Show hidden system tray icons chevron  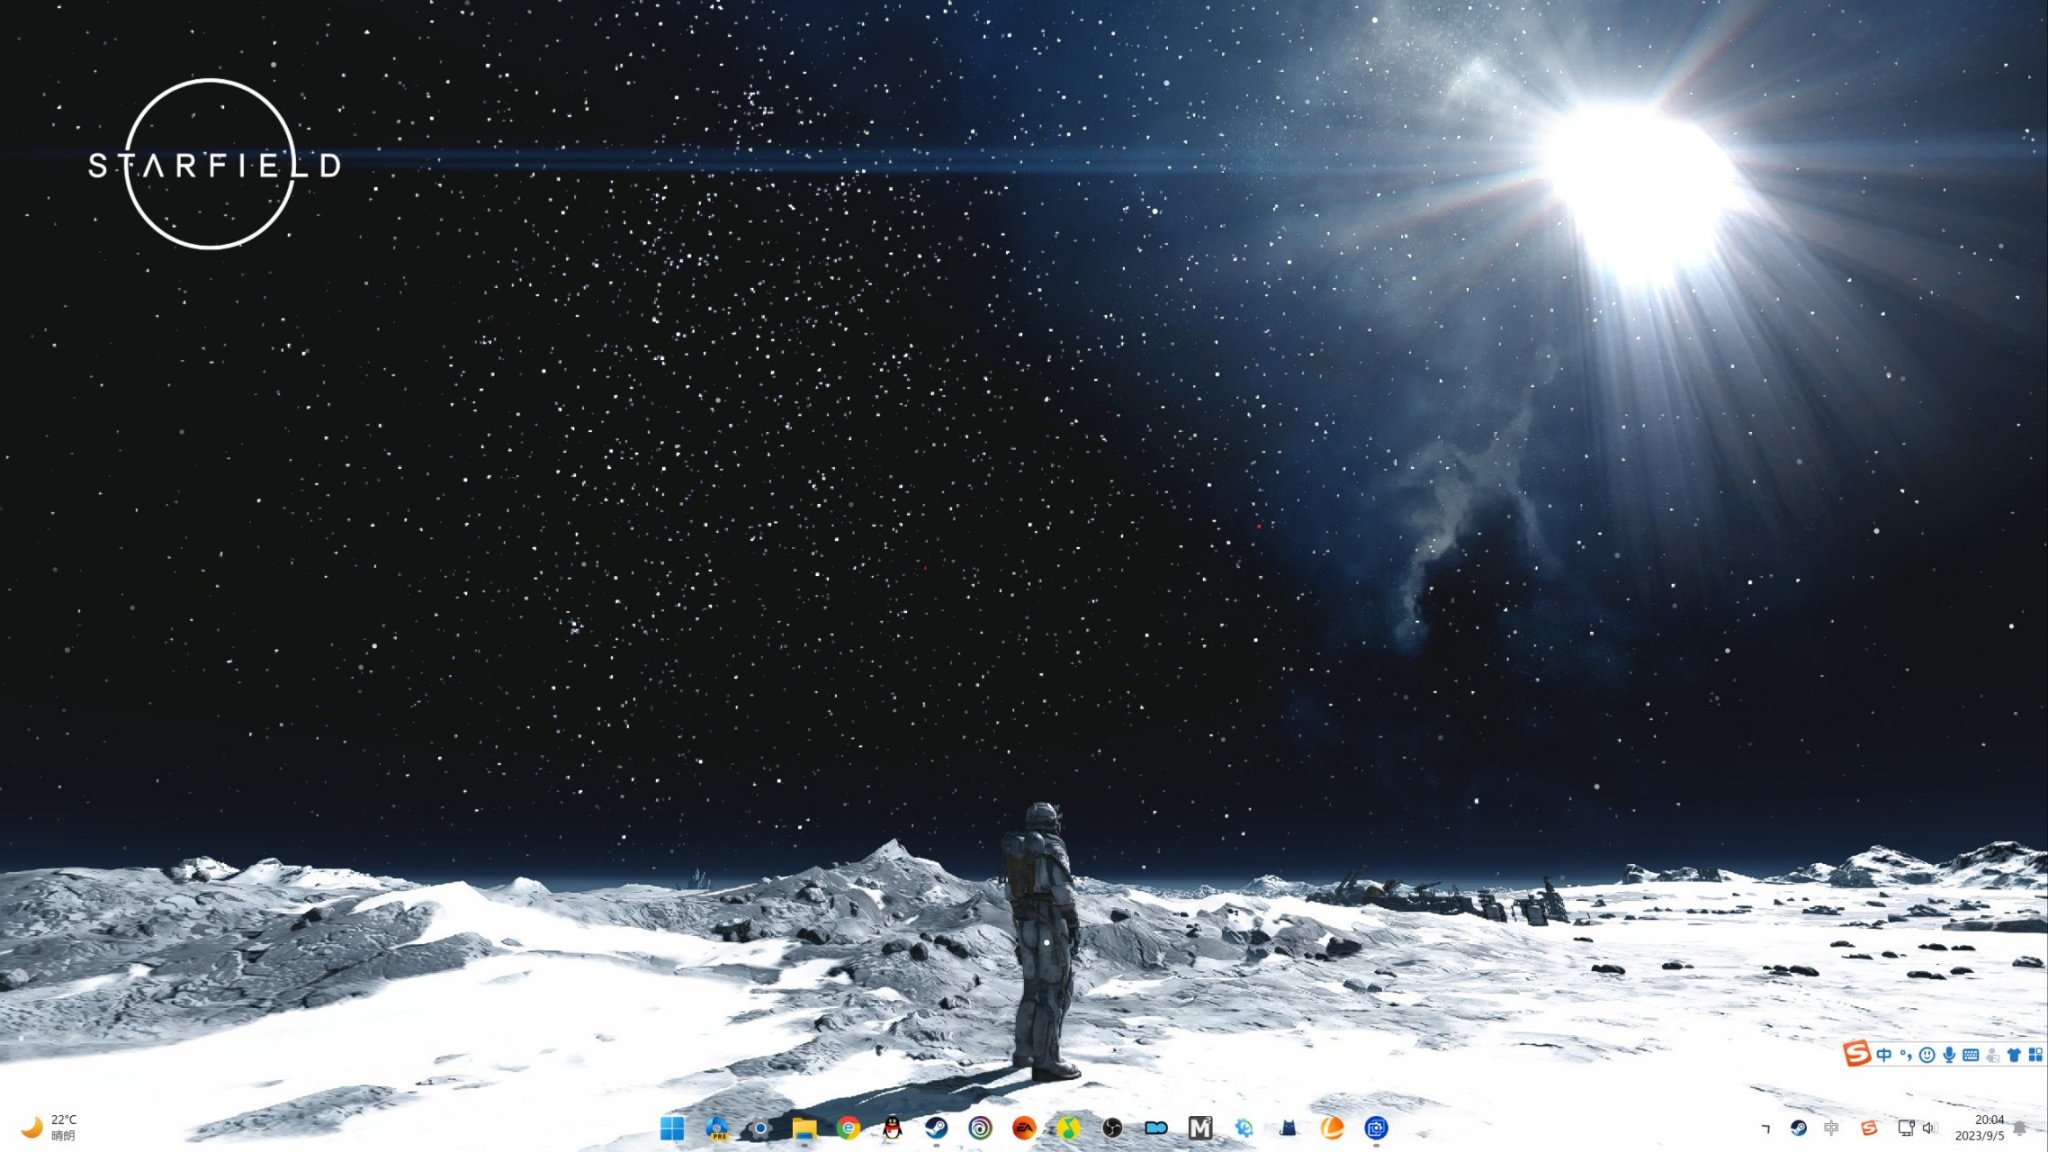point(1765,1129)
